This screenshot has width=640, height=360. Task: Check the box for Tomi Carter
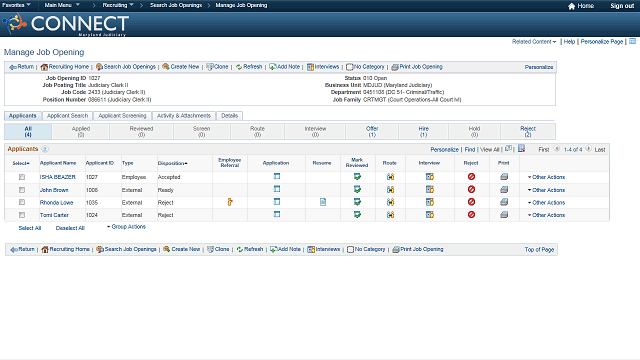[x=22, y=215]
